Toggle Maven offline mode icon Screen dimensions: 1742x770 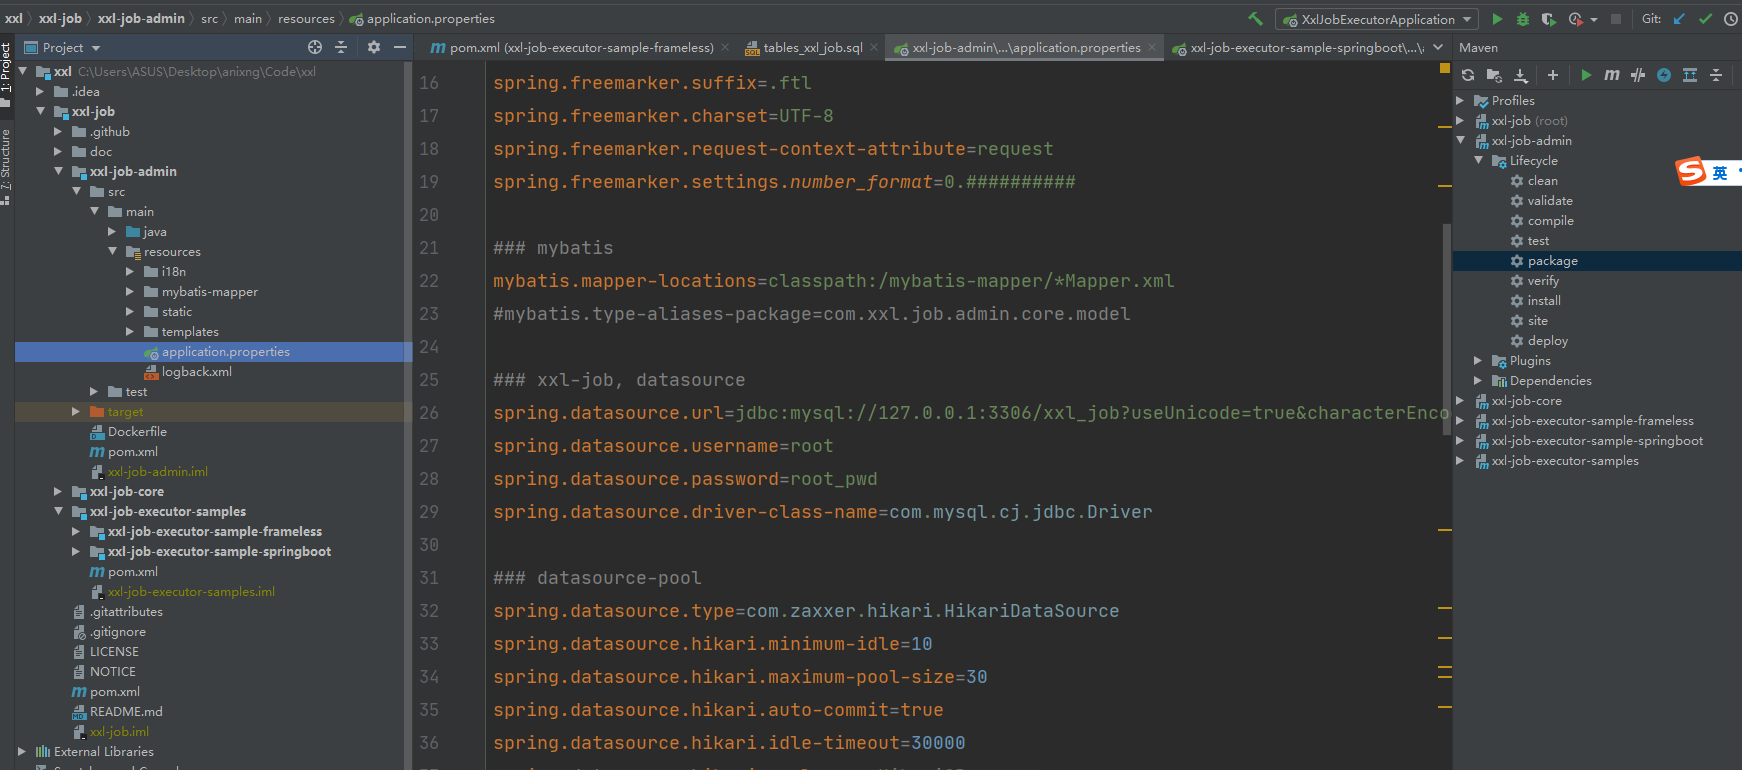pyautogui.click(x=1638, y=75)
